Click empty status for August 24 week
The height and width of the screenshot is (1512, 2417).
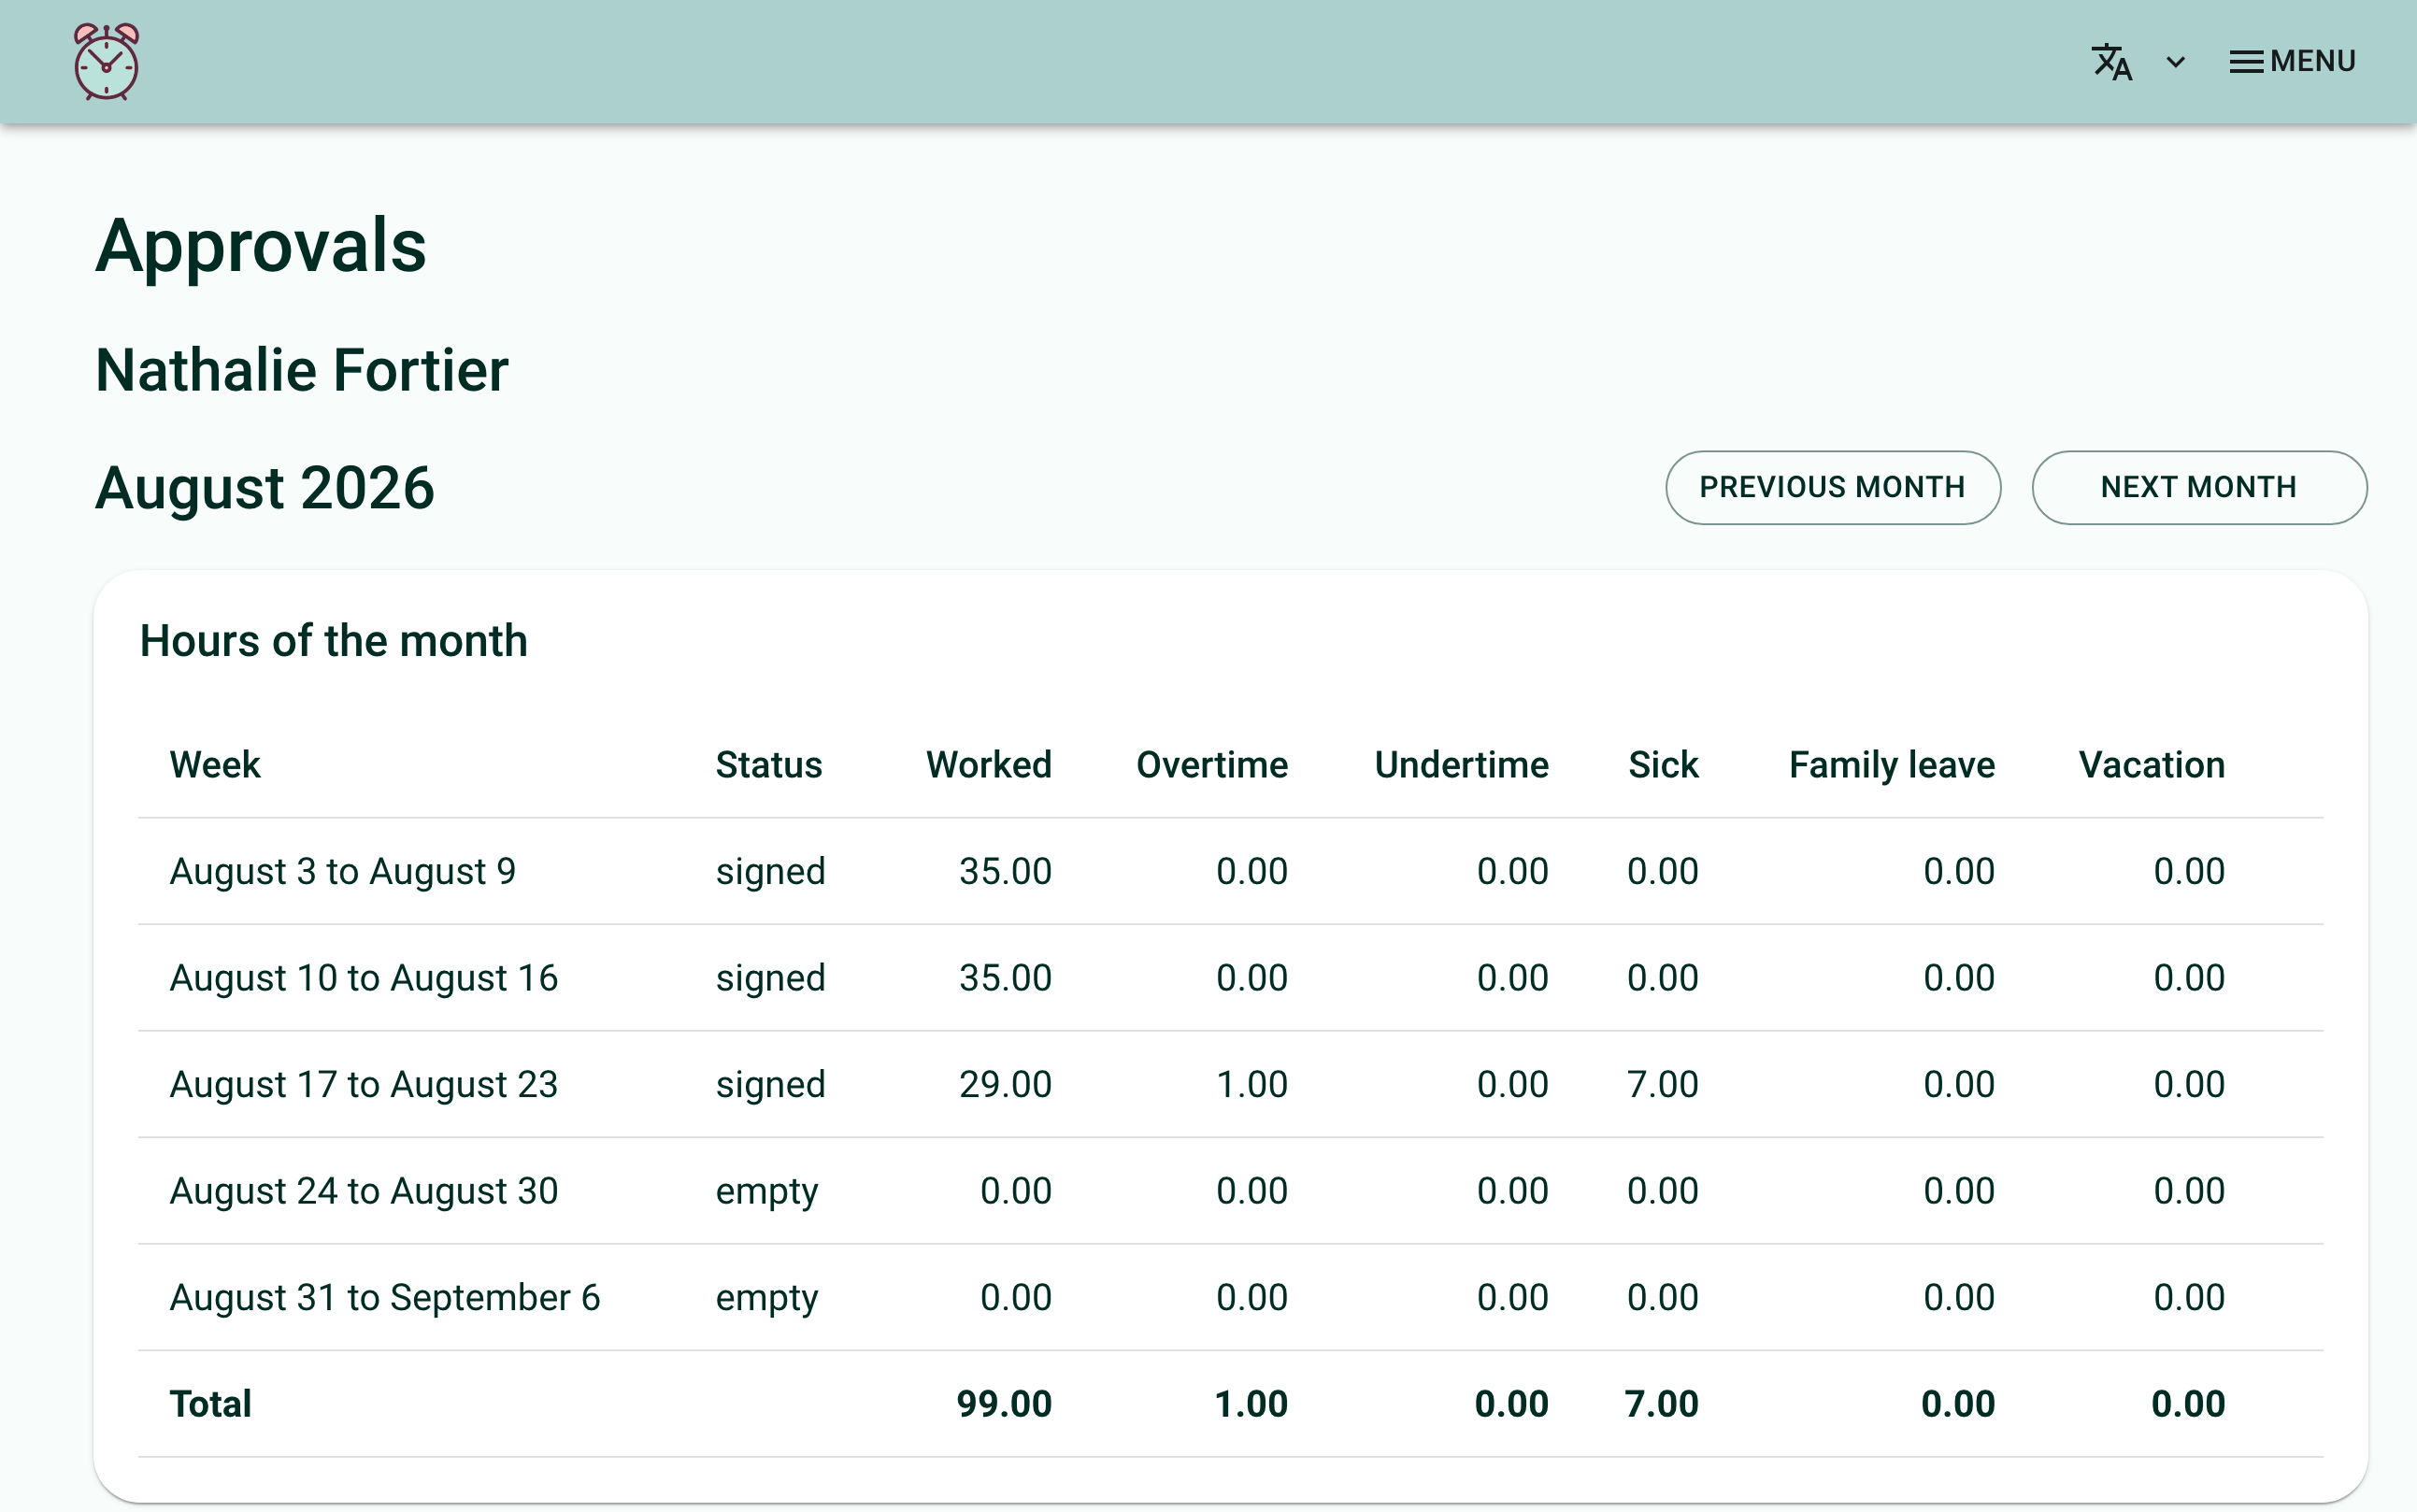(767, 1192)
